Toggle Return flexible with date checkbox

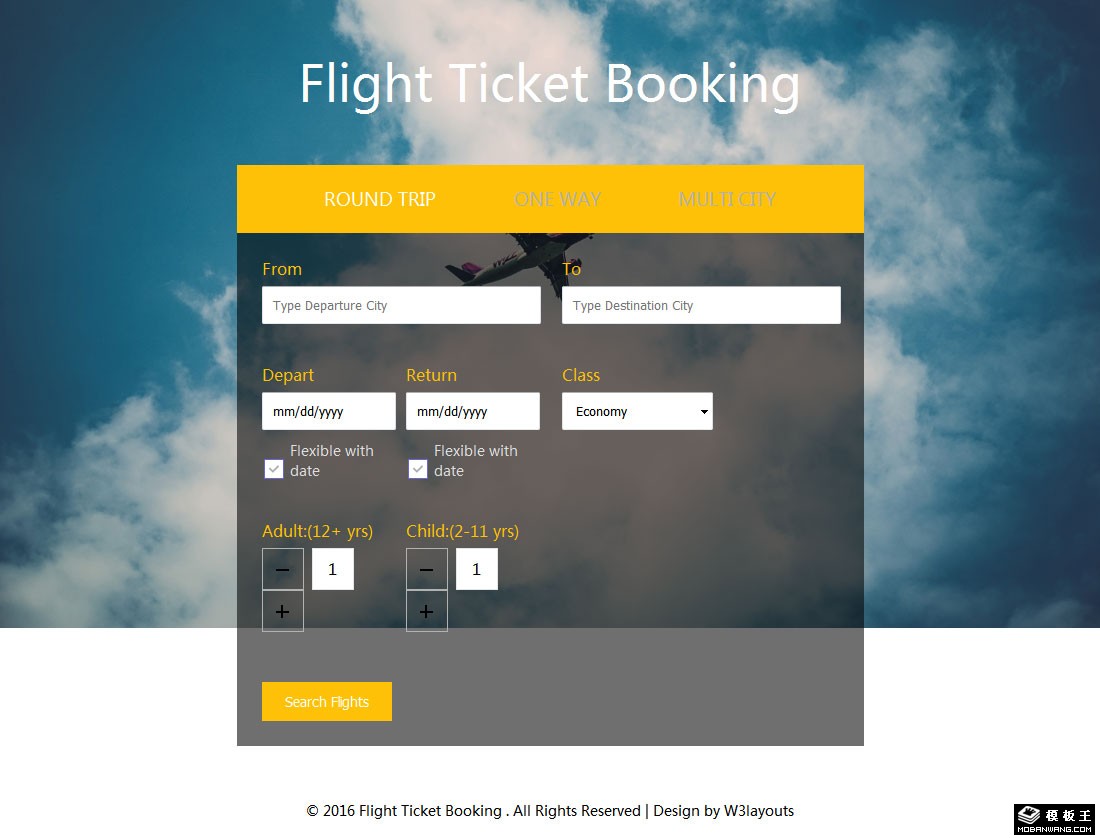[418, 469]
